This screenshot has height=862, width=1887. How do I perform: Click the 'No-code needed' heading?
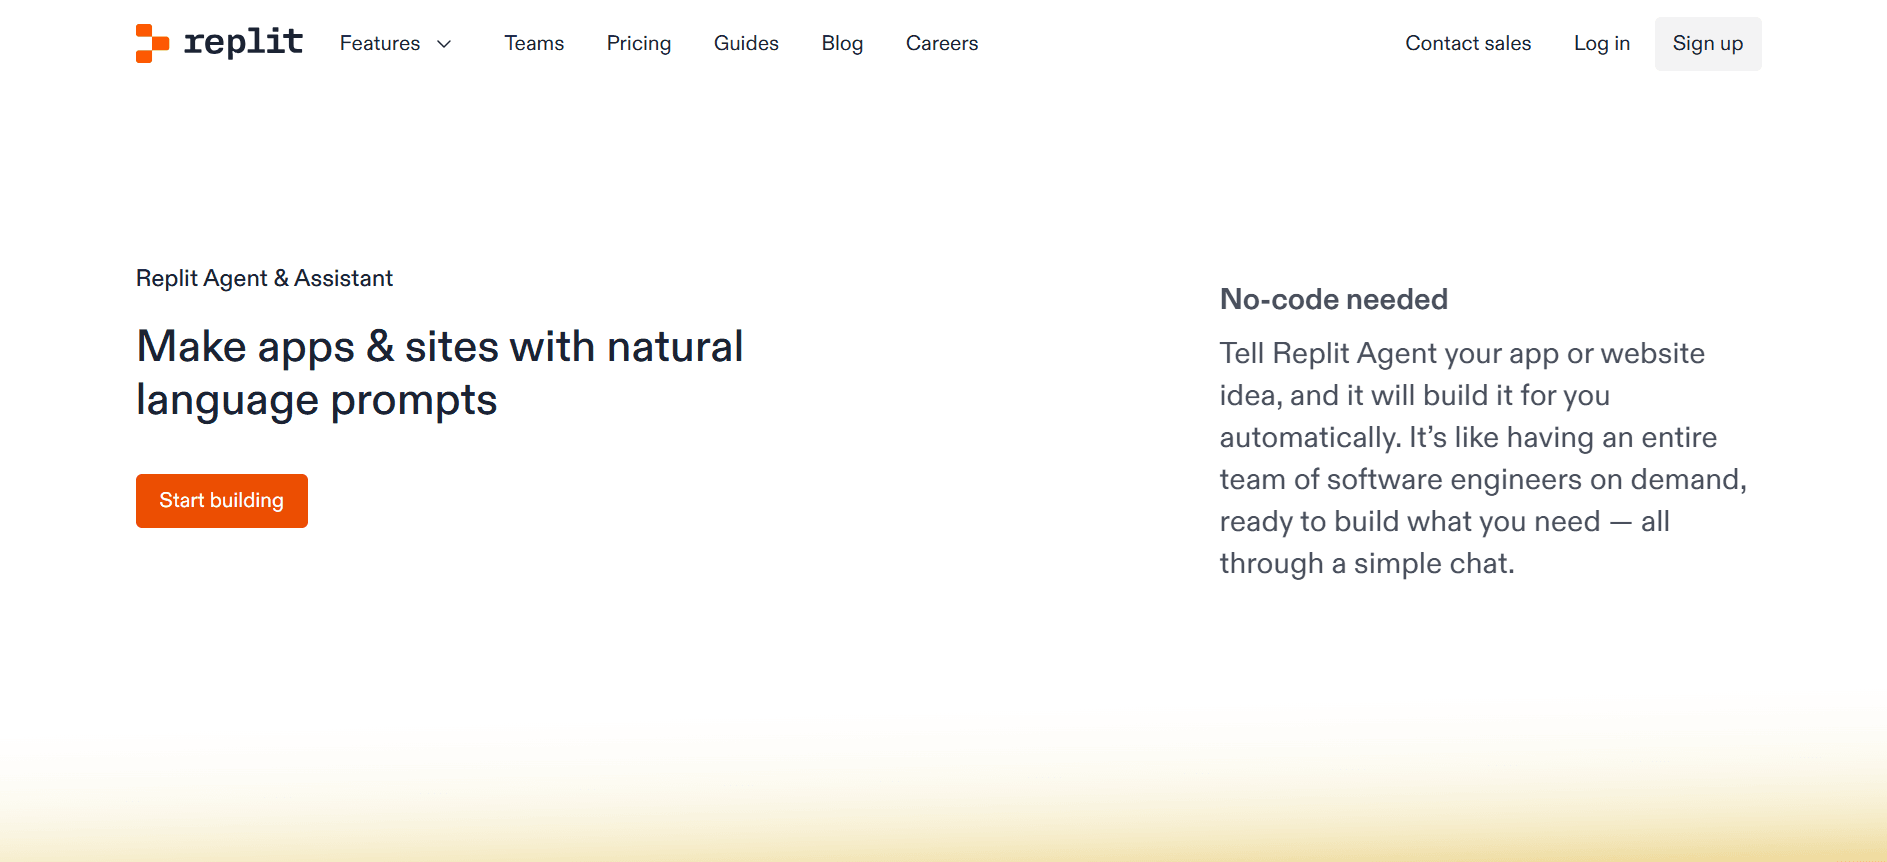pos(1334,299)
